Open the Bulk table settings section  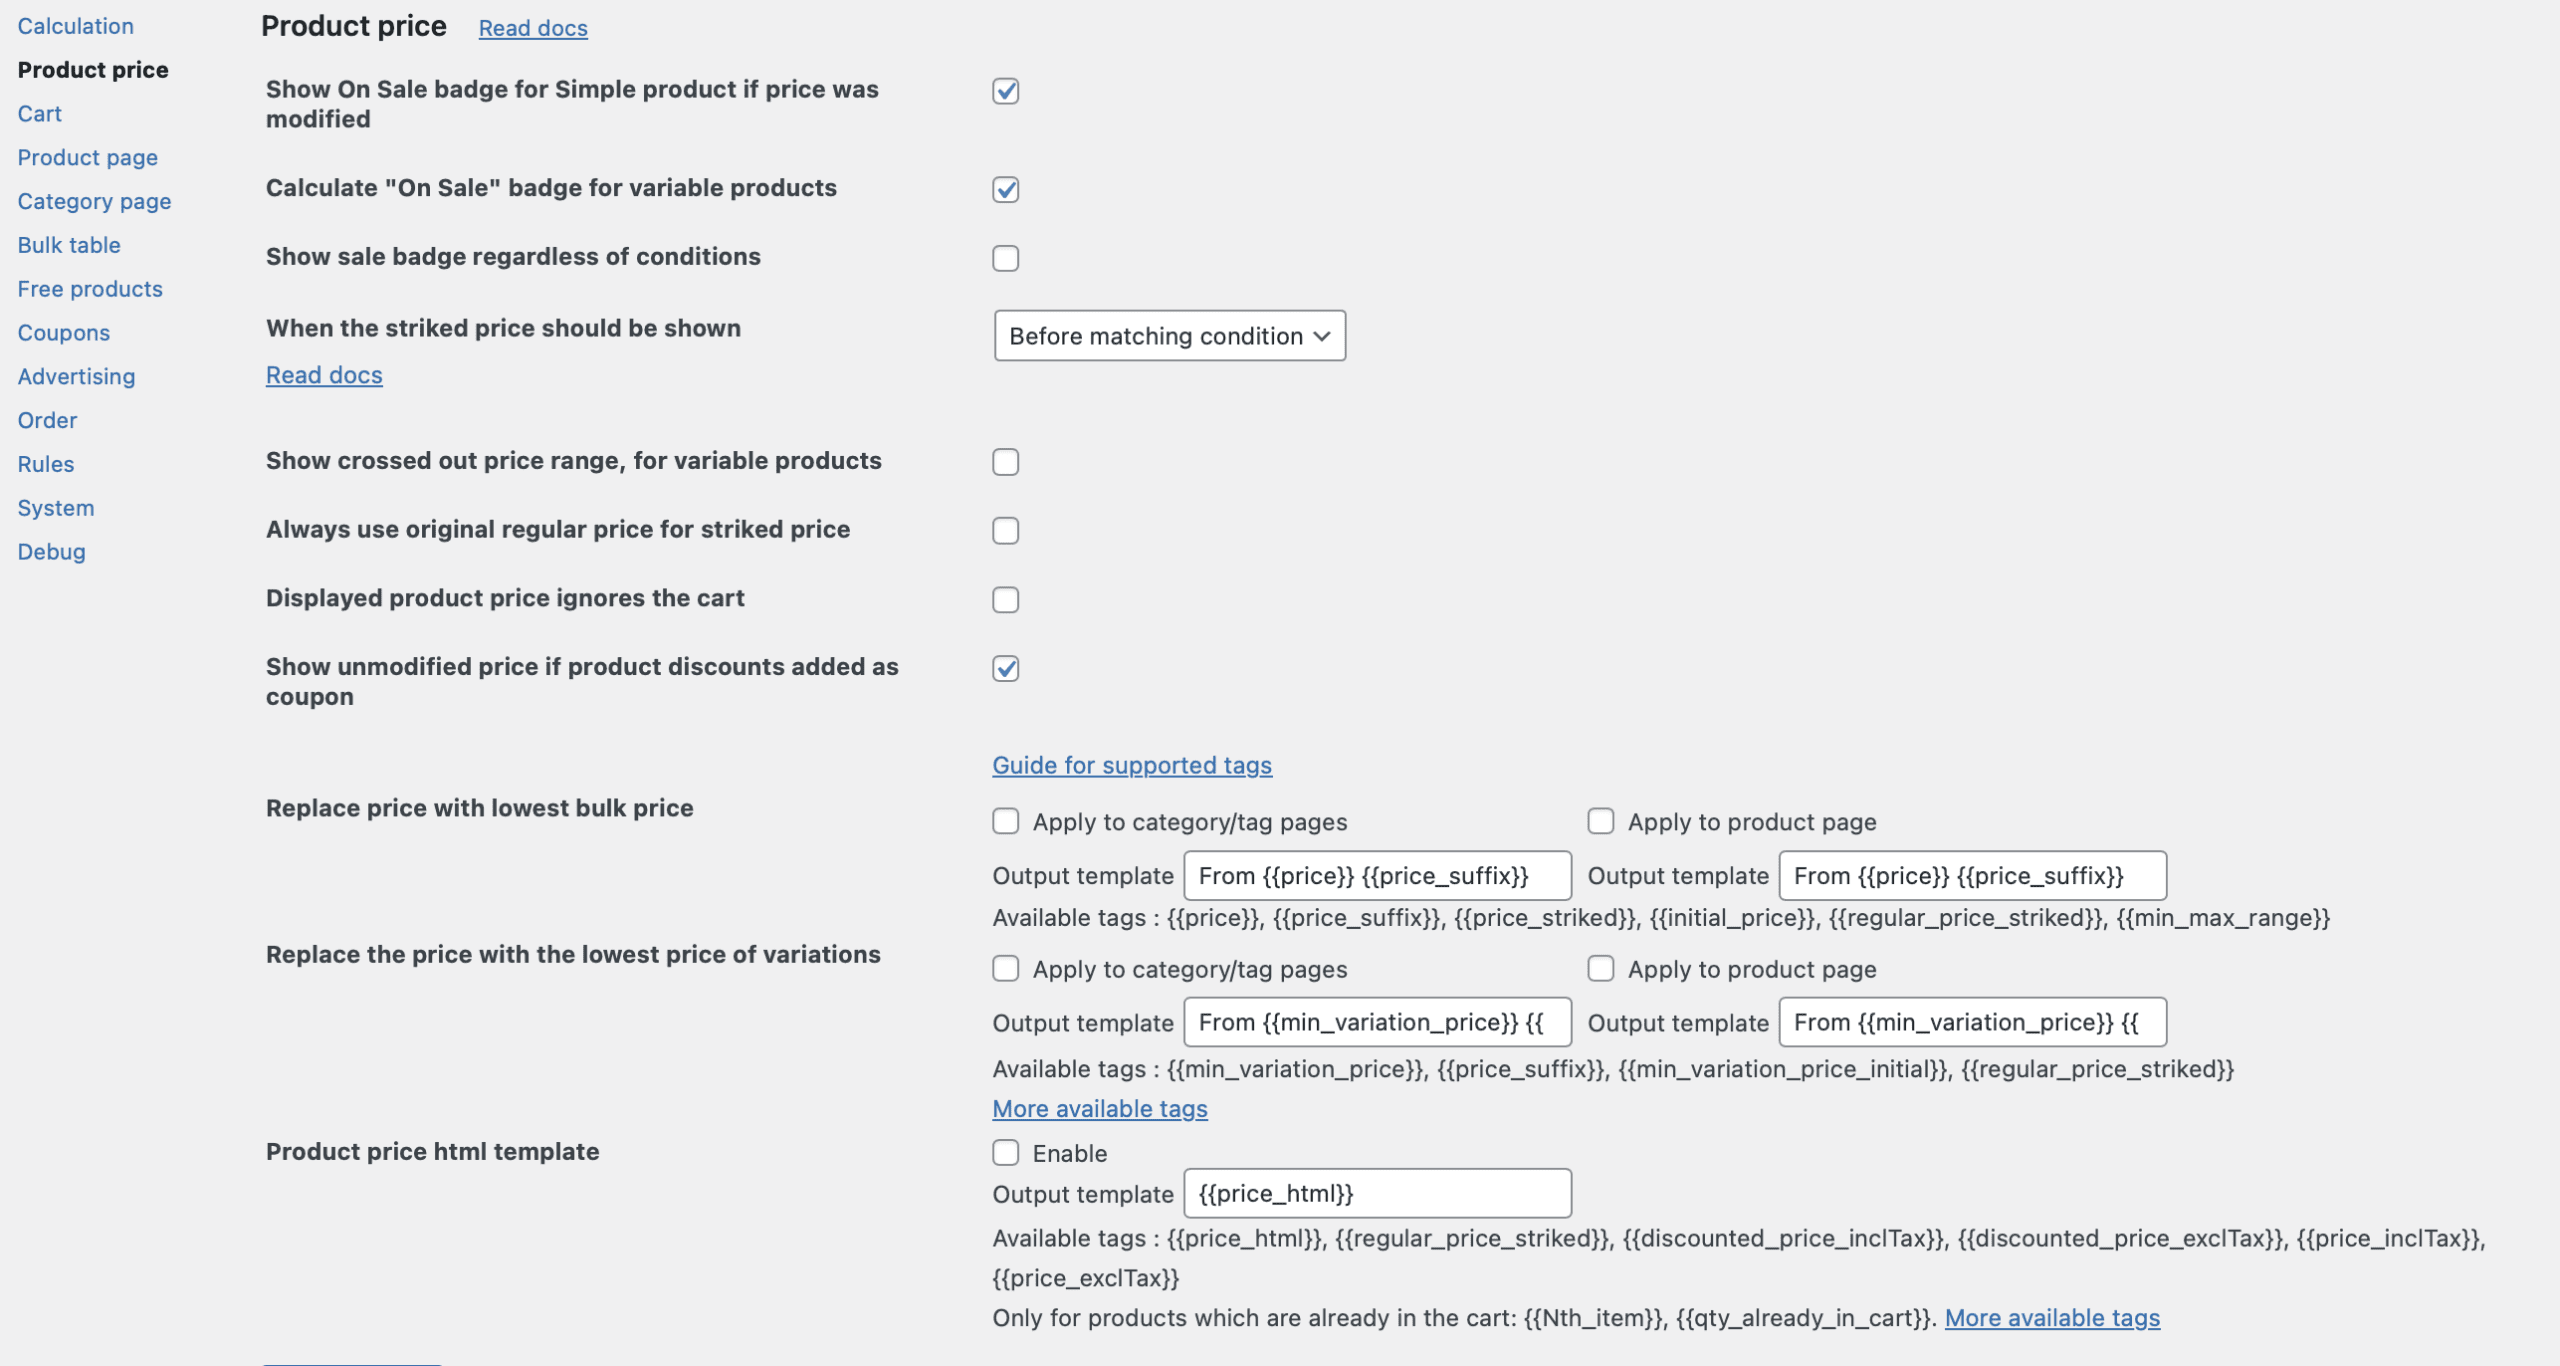point(69,245)
